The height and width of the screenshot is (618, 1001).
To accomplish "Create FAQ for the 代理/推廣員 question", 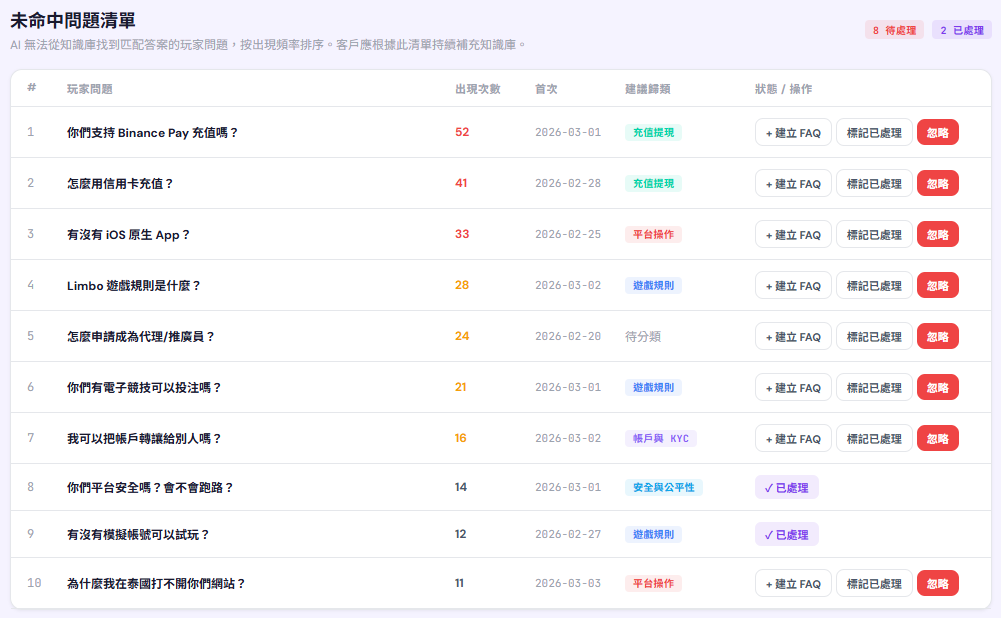I will pyautogui.click(x=793, y=336).
